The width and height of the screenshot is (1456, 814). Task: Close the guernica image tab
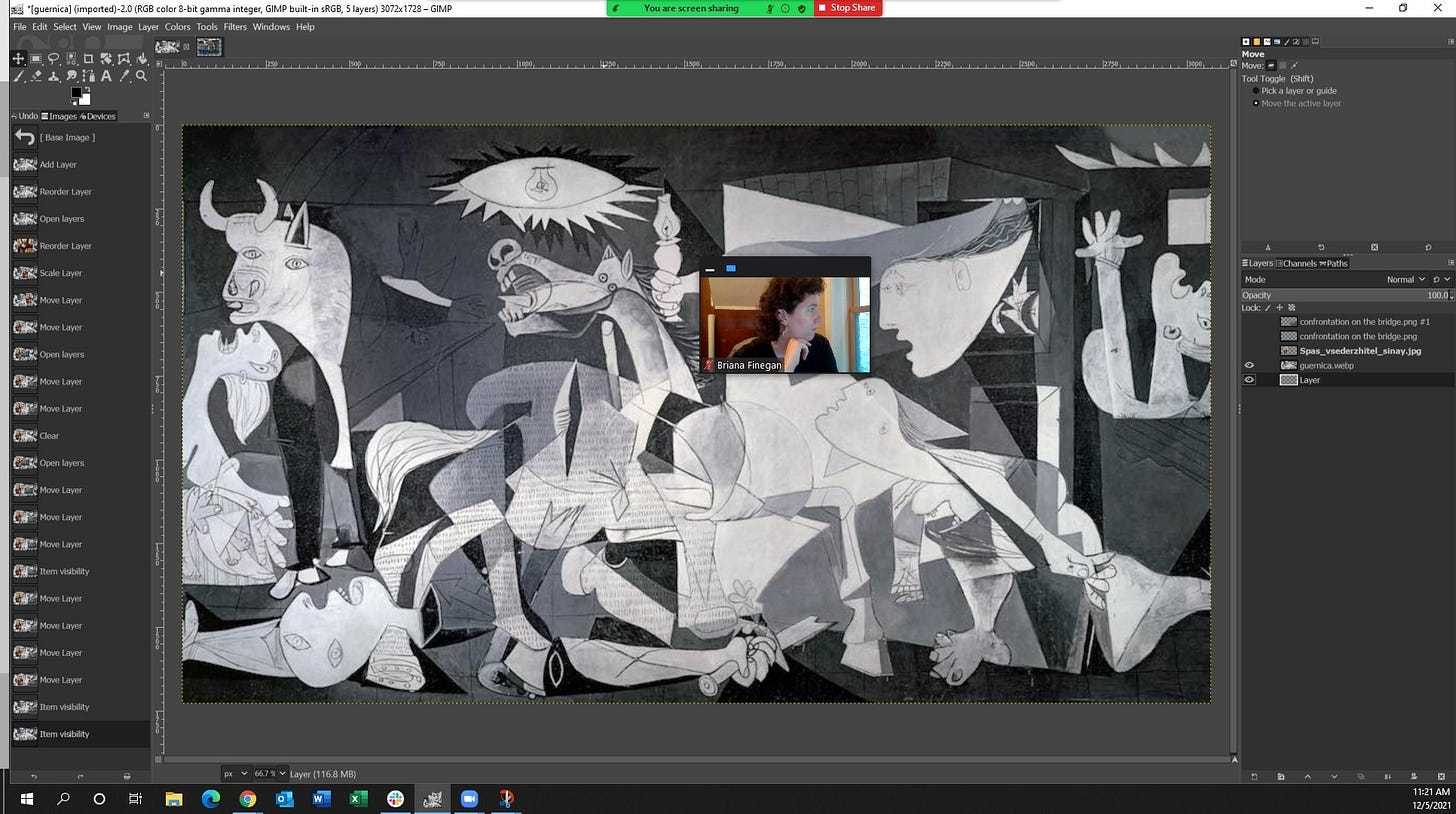point(186,46)
